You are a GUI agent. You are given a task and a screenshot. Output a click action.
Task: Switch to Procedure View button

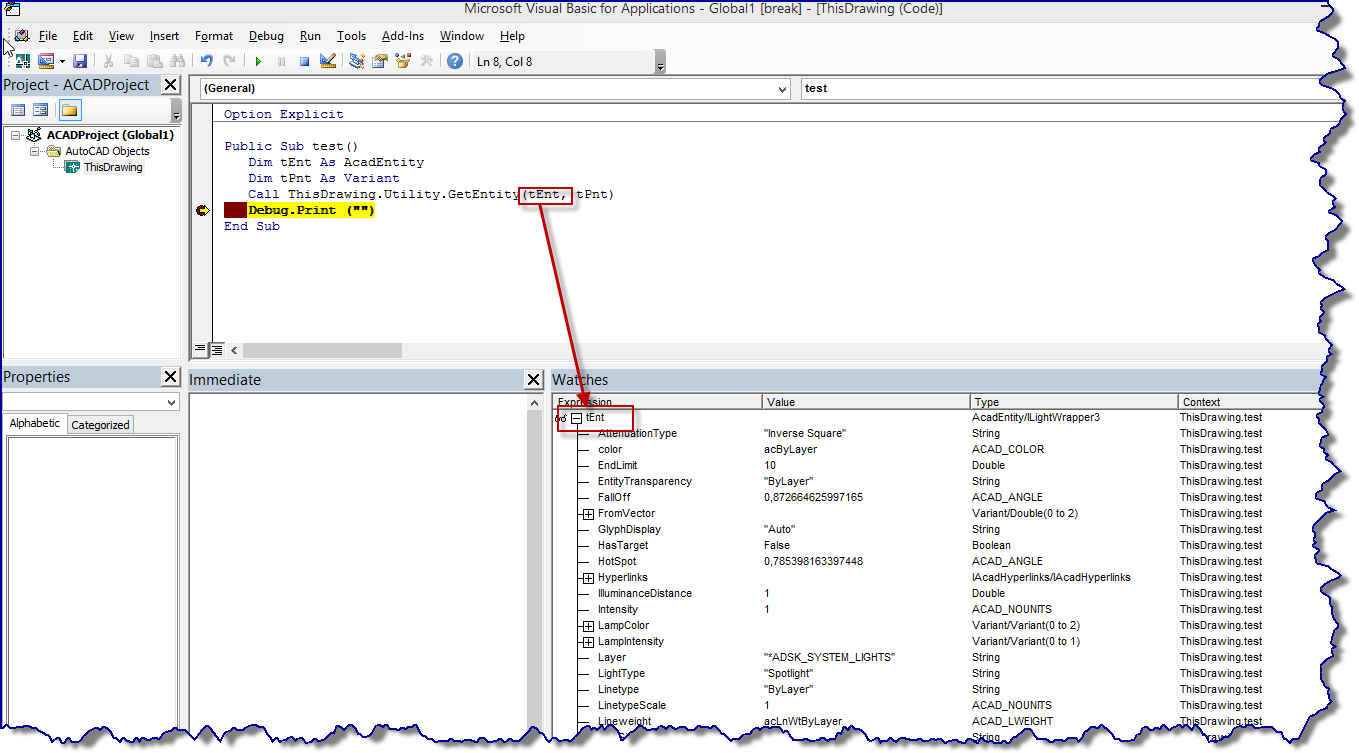coord(200,350)
